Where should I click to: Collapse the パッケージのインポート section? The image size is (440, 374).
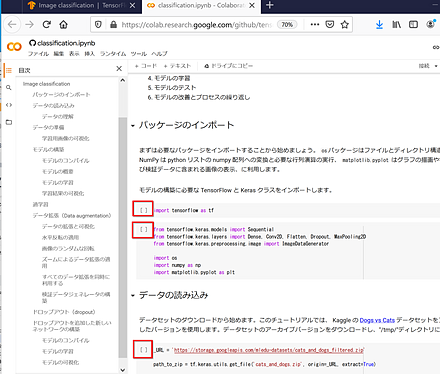coord(133,126)
